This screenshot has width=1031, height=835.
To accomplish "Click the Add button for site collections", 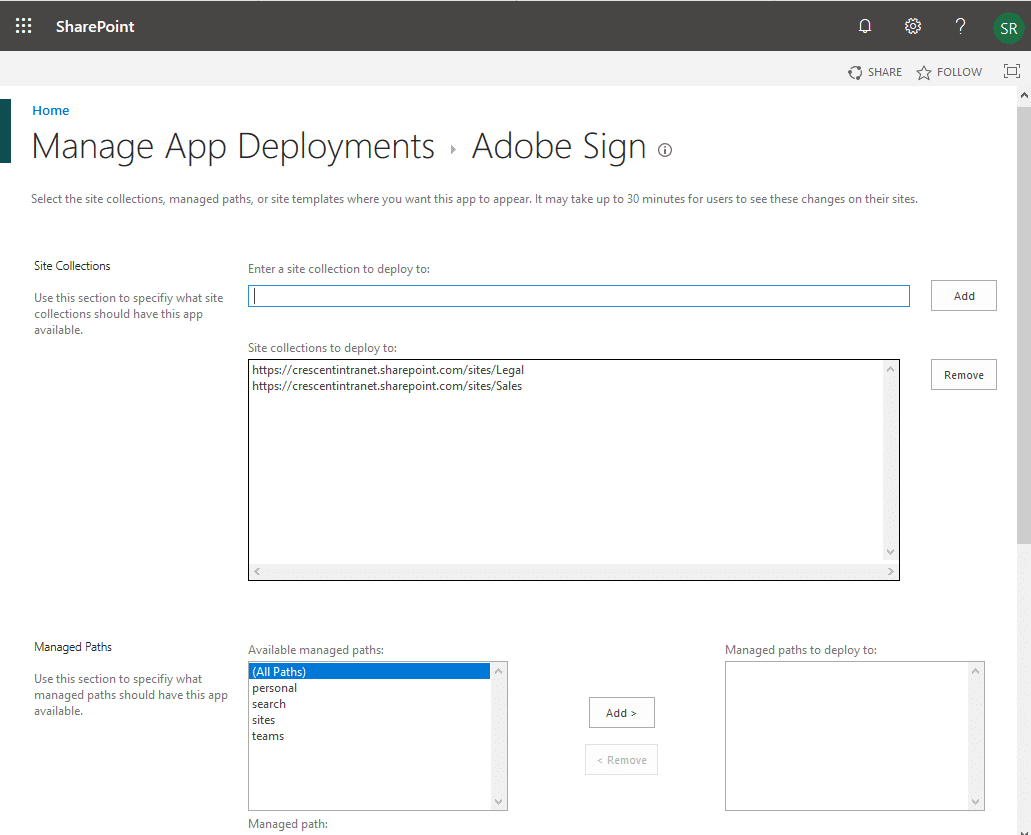I will 962,295.
